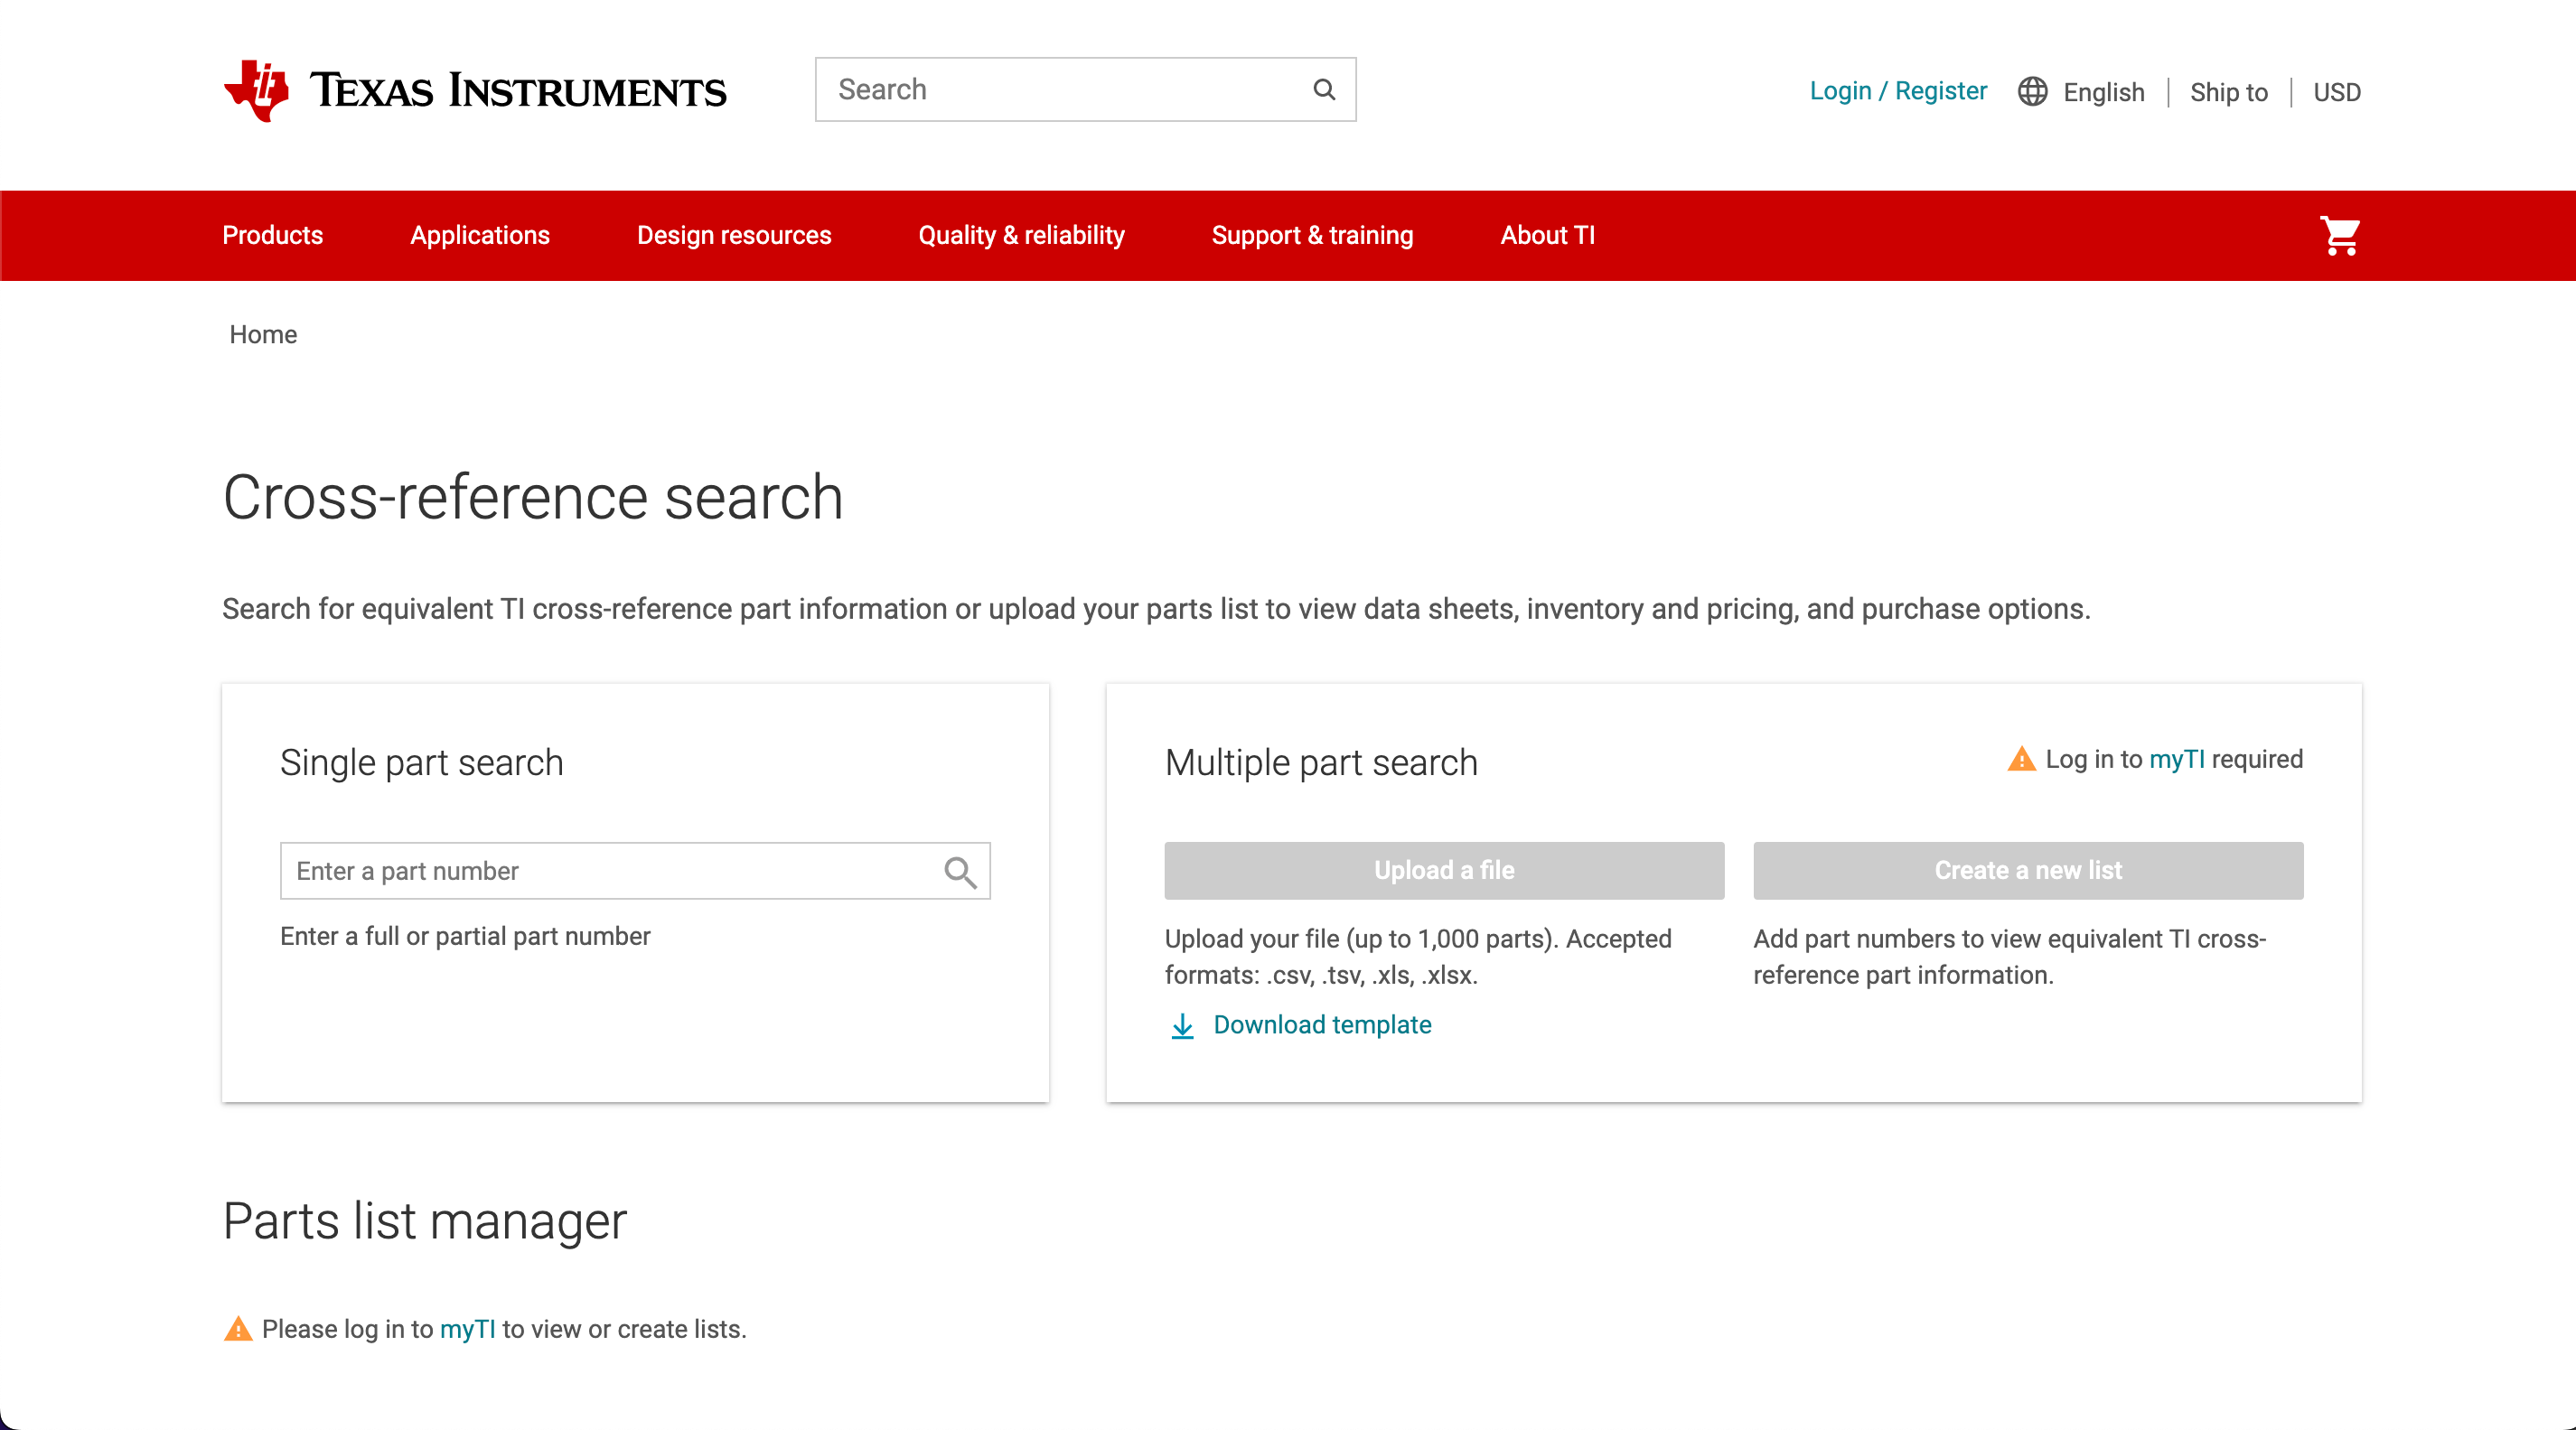Open the Design resources menu
Screen dimensions: 2576x1430
(x=734, y=235)
